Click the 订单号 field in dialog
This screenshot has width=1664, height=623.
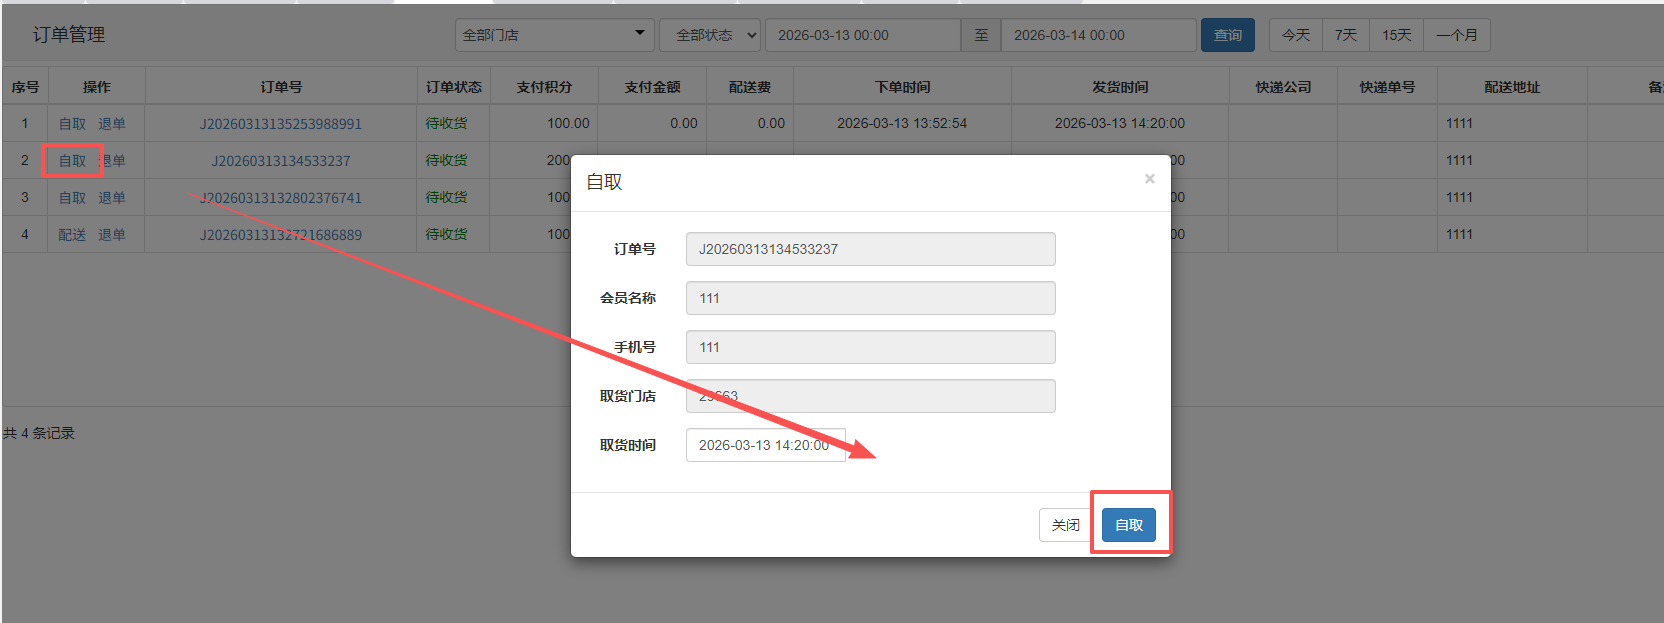pos(870,249)
